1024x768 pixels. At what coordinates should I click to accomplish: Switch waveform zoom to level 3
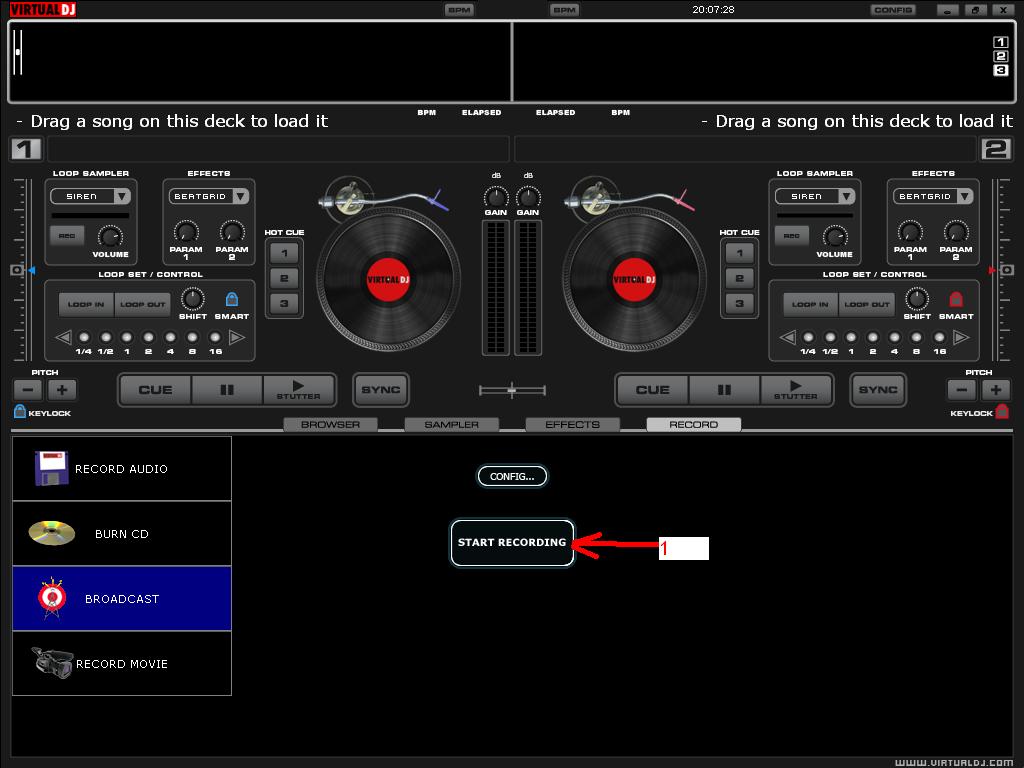(1000, 70)
